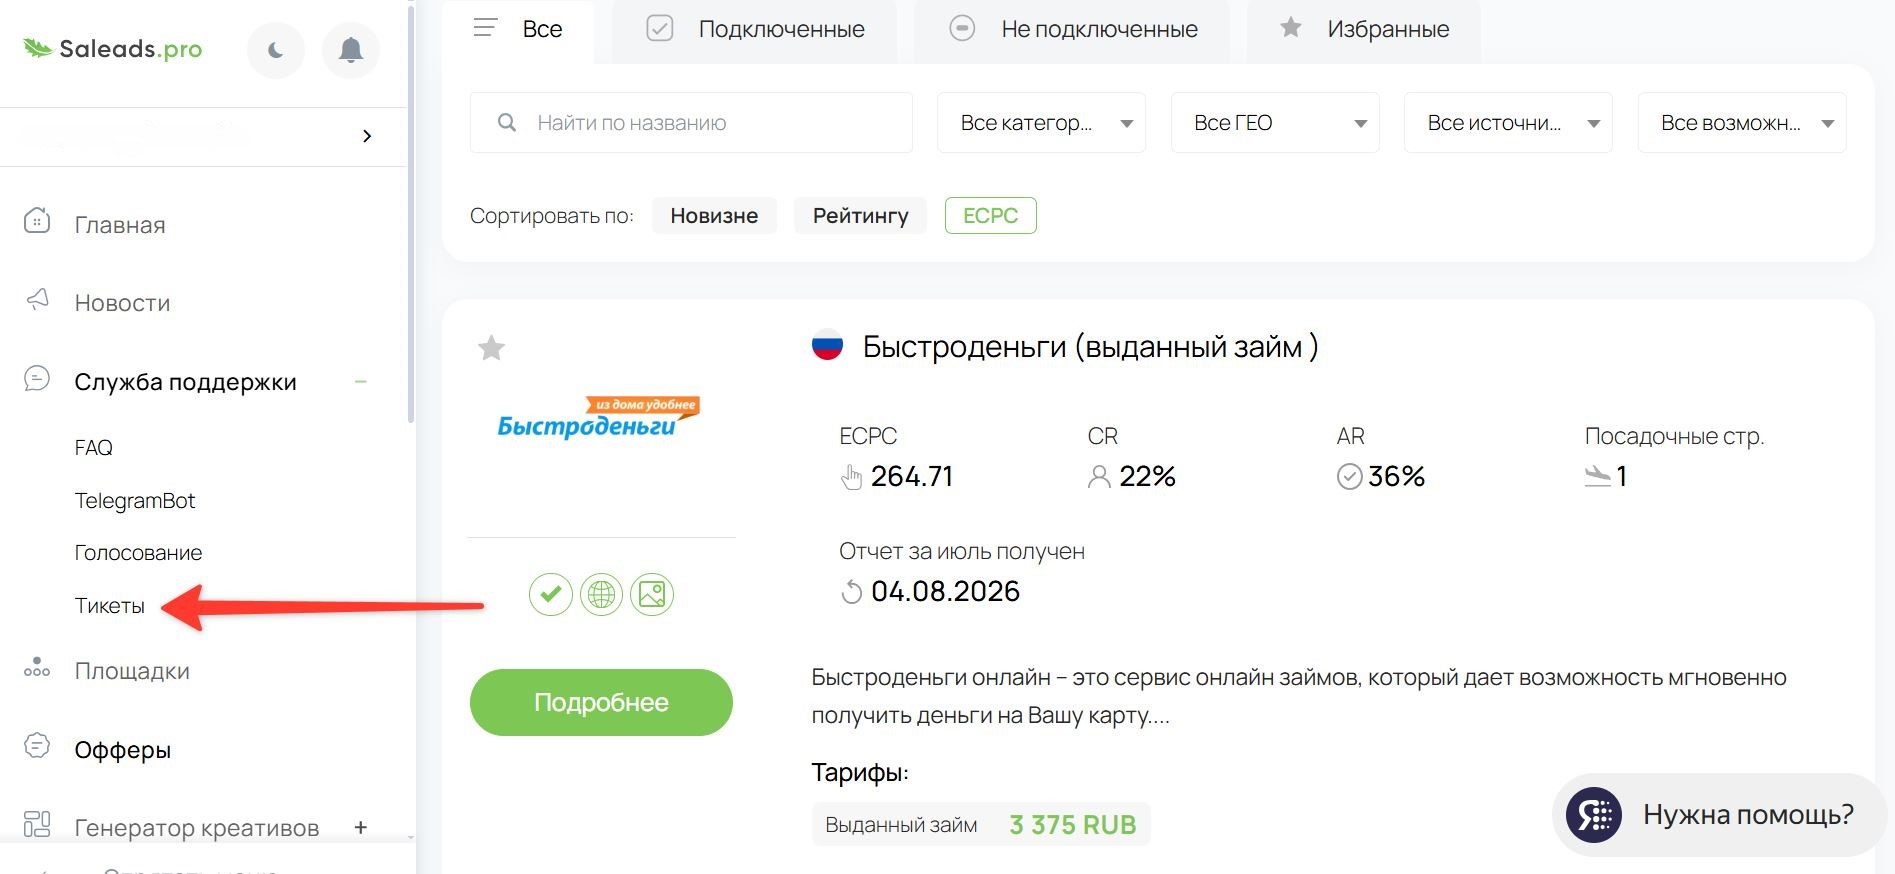Image resolution: width=1895 pixels, height=874 pixels.
Task: Open the Все источники dropdown
Action: click(x=1508, y=123)
